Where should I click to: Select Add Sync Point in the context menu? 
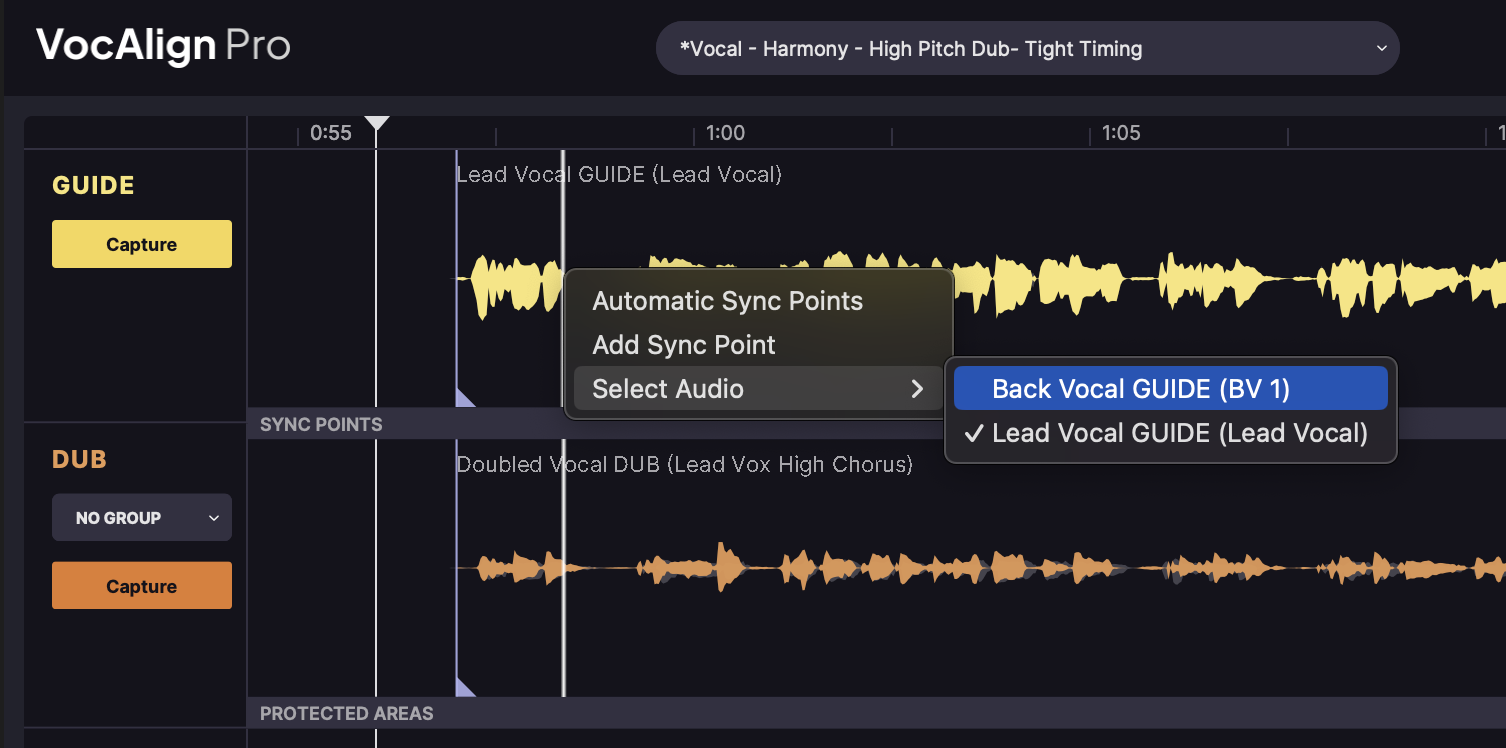point(684,345)
